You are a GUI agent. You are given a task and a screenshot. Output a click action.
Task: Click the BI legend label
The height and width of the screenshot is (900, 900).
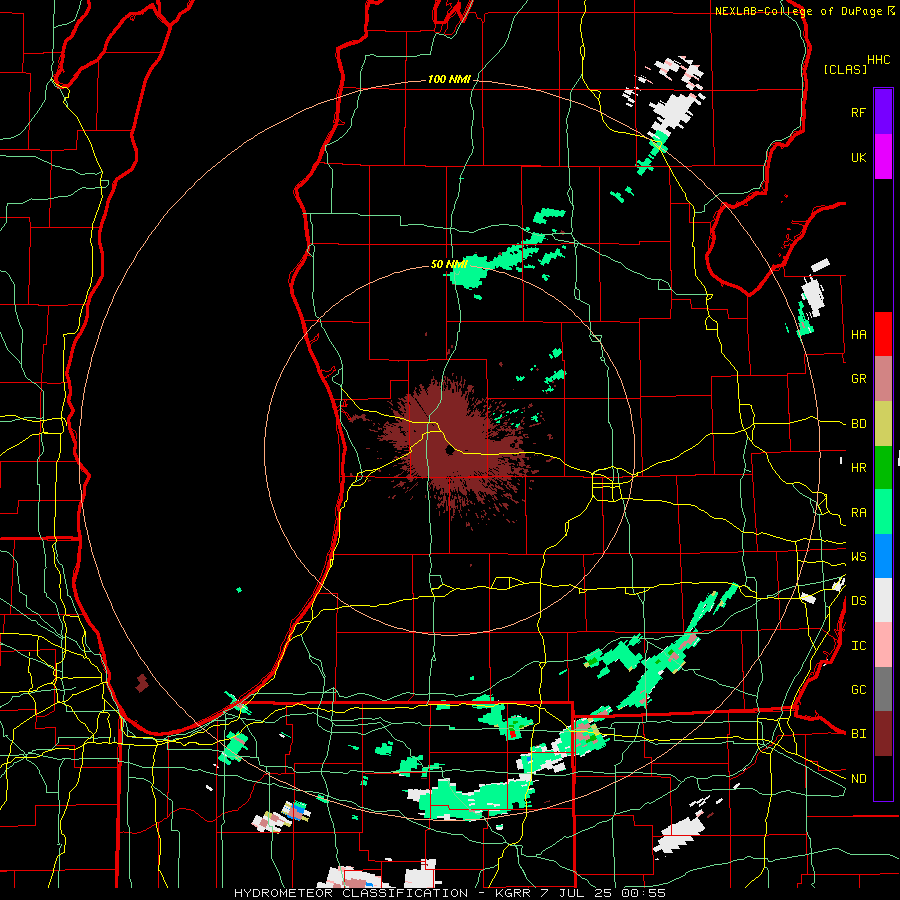(x=858, y=734)
